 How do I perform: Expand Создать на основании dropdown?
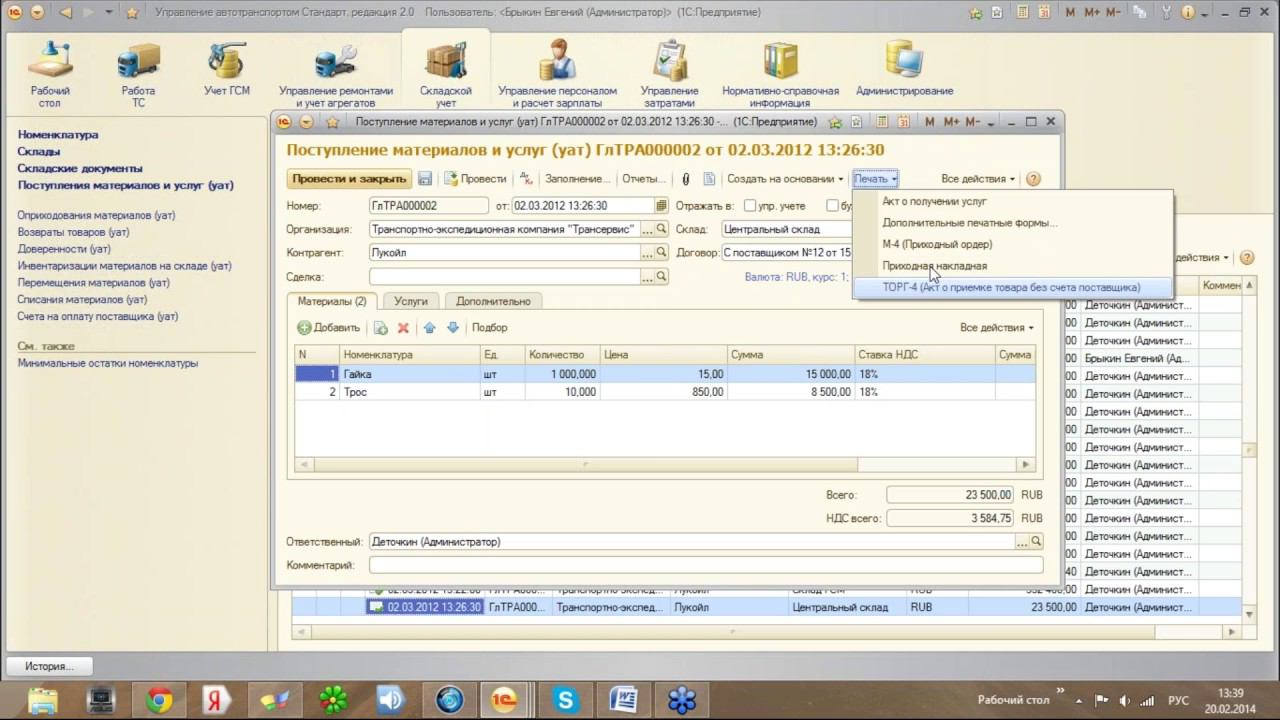785,179
